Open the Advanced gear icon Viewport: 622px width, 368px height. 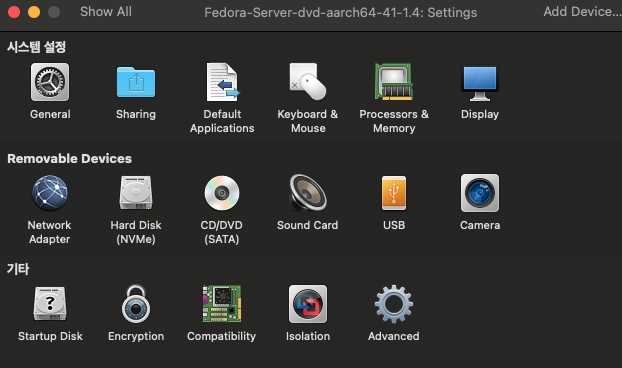(394, 304)
